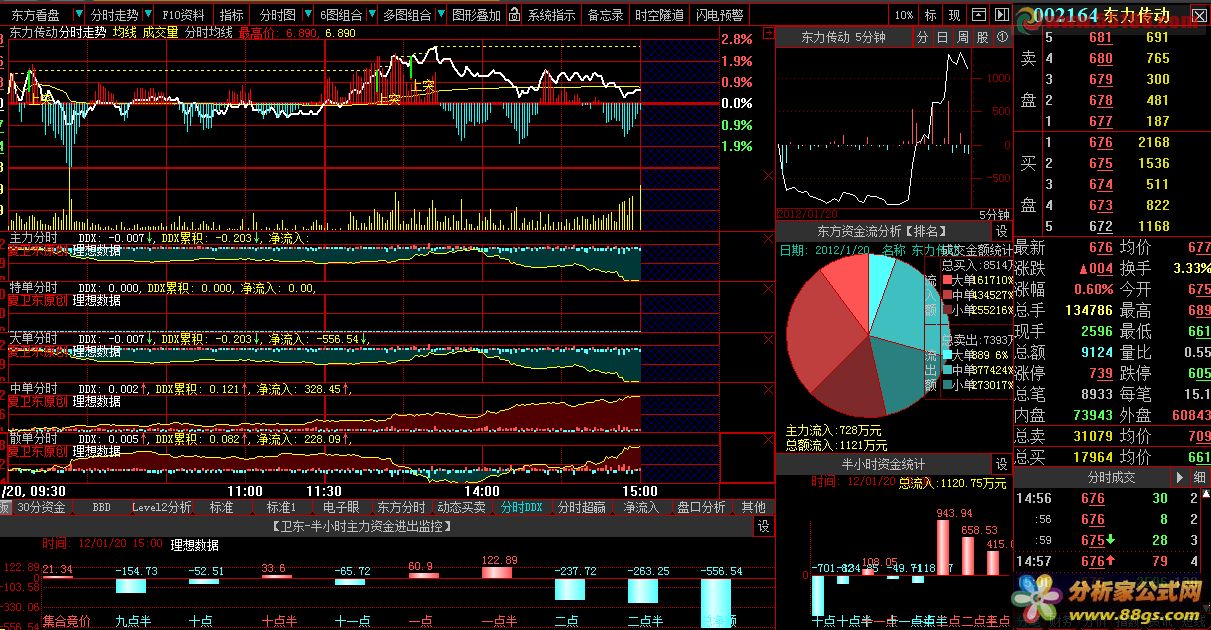1211x630 pixels.
Task: Select the 其他 tab
Action: [753, 507]
